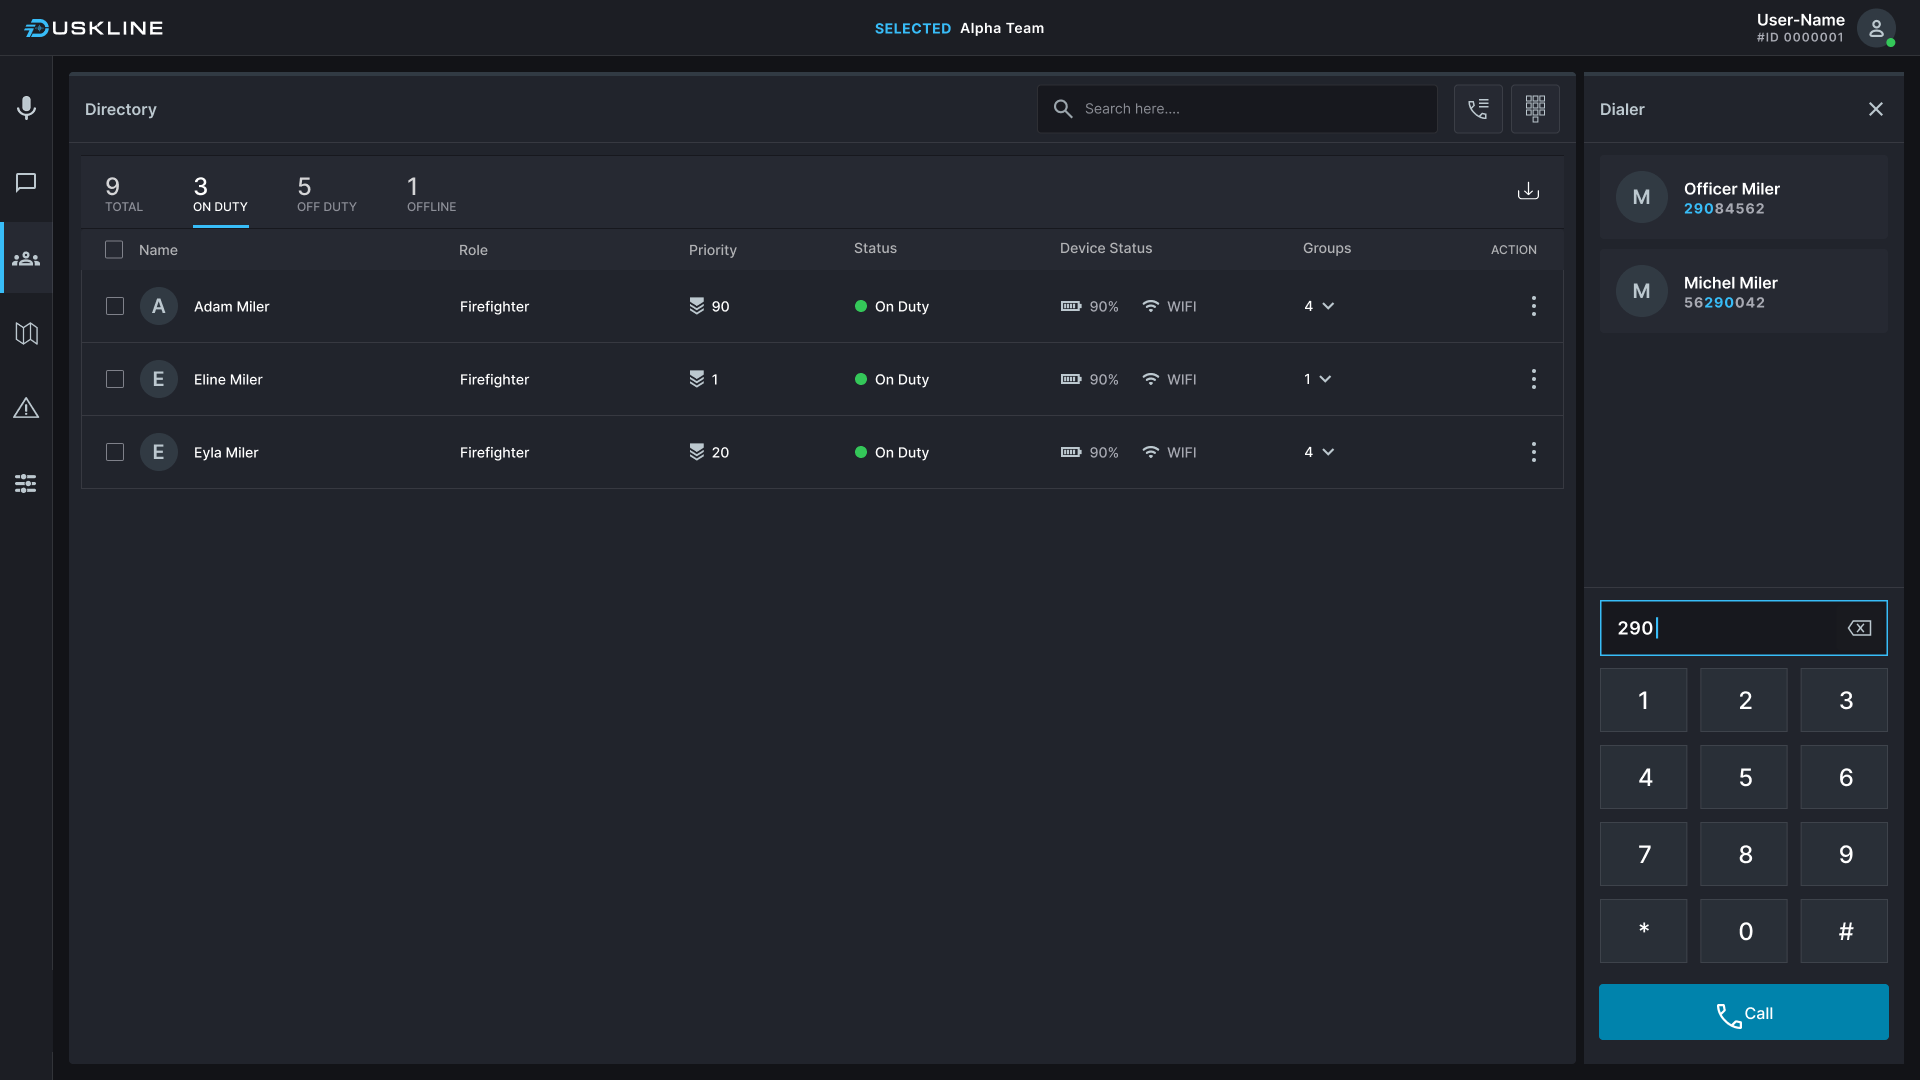Click the download export icon
1920x1080 pixels.
point(1528,191)
